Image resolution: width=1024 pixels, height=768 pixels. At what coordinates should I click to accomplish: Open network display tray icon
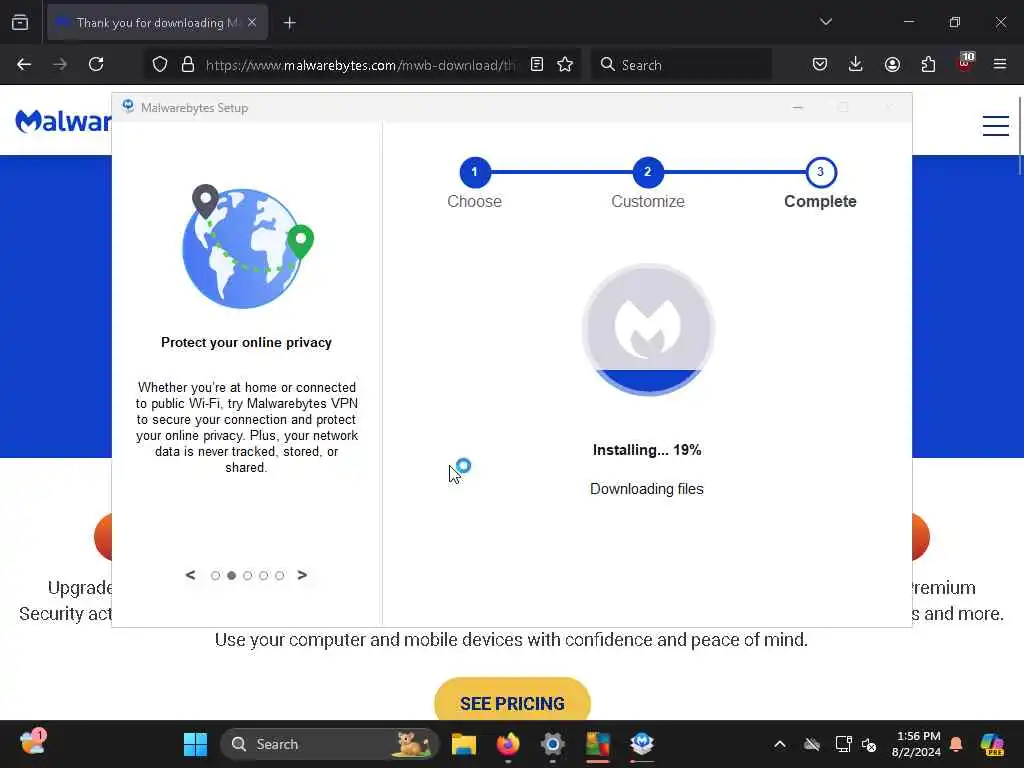[x=843, y=744]
